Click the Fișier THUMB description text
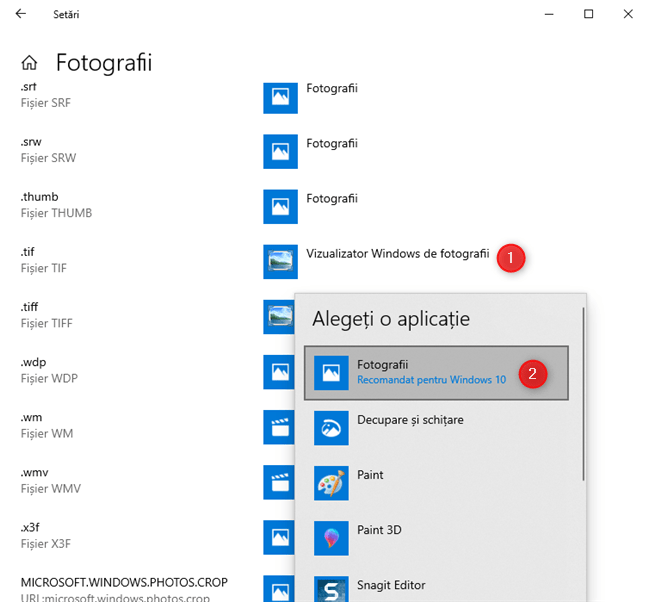648x602 pixels. (56, 213)
